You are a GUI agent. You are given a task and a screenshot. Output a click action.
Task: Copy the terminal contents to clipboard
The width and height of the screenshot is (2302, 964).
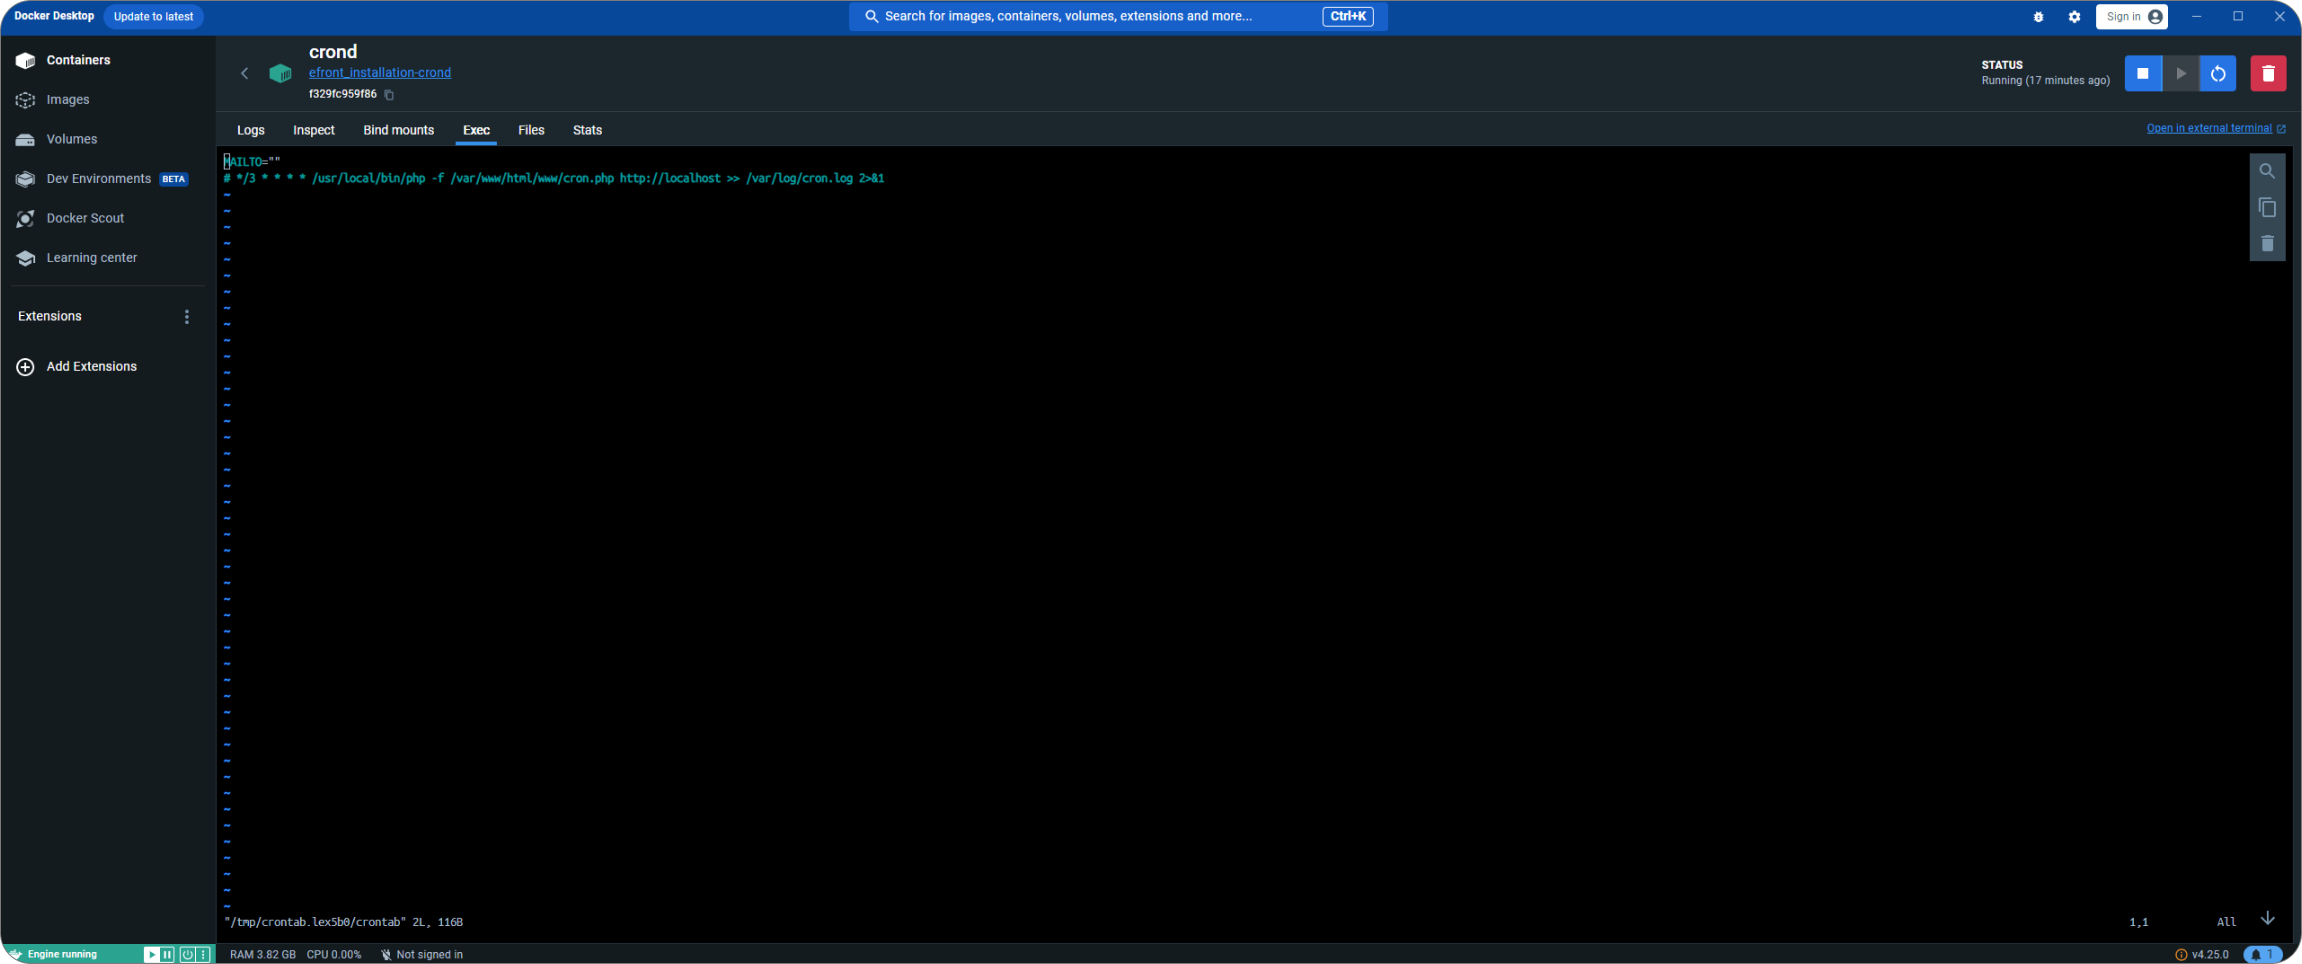point(2267,208)
